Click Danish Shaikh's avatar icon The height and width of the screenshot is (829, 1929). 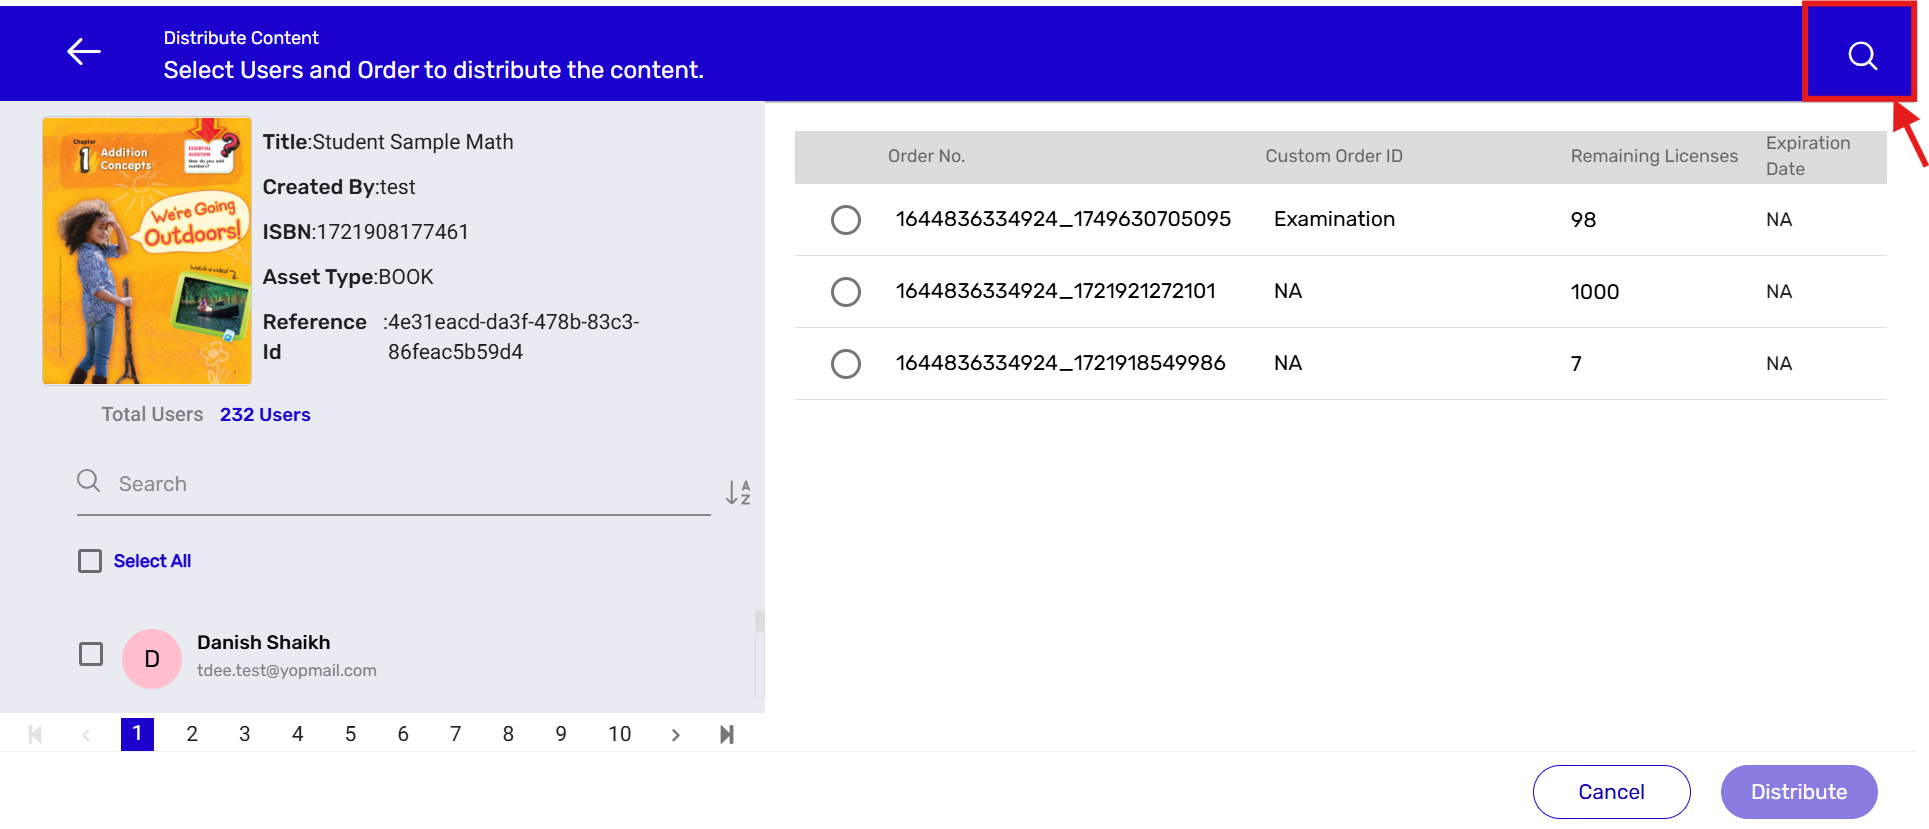tap(152, 659)
